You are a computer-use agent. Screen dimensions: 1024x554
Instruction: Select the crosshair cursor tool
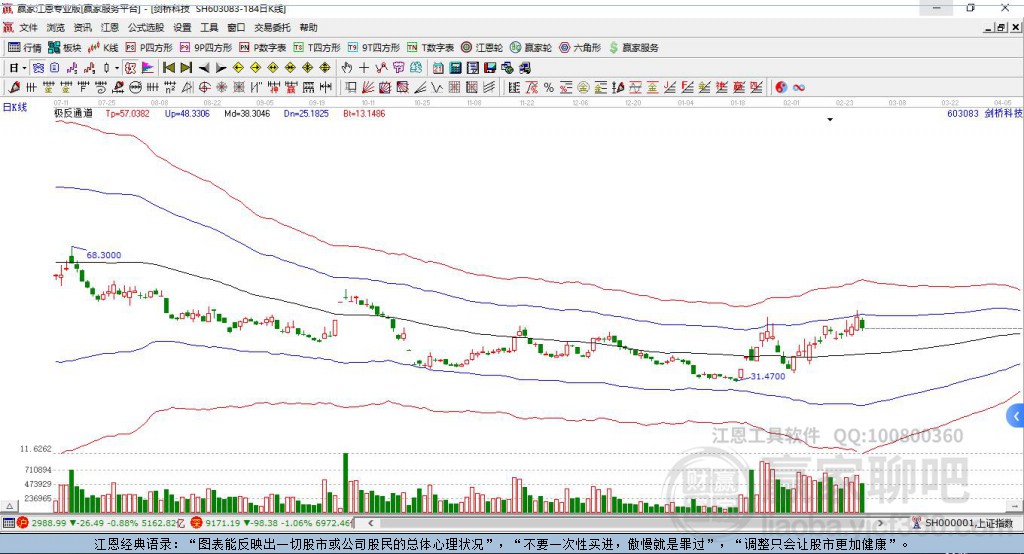(x=364, y=68)
